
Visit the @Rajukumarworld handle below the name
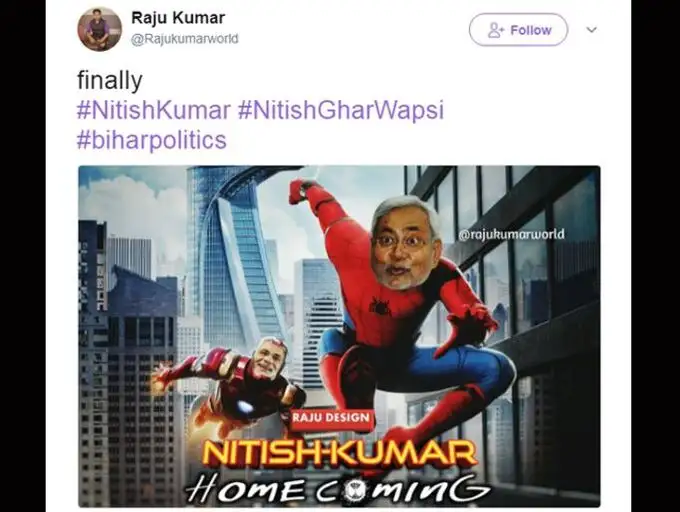pyautogui.click(x=185, y=39)
